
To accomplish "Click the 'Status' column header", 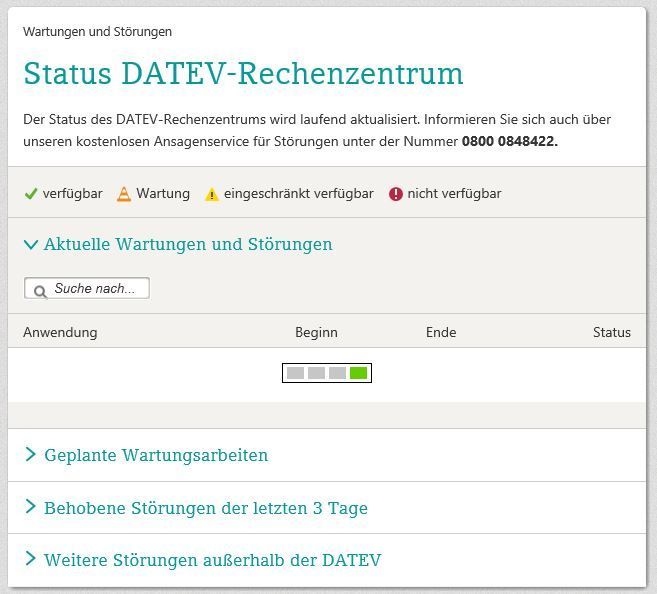I will pos(611,332).
